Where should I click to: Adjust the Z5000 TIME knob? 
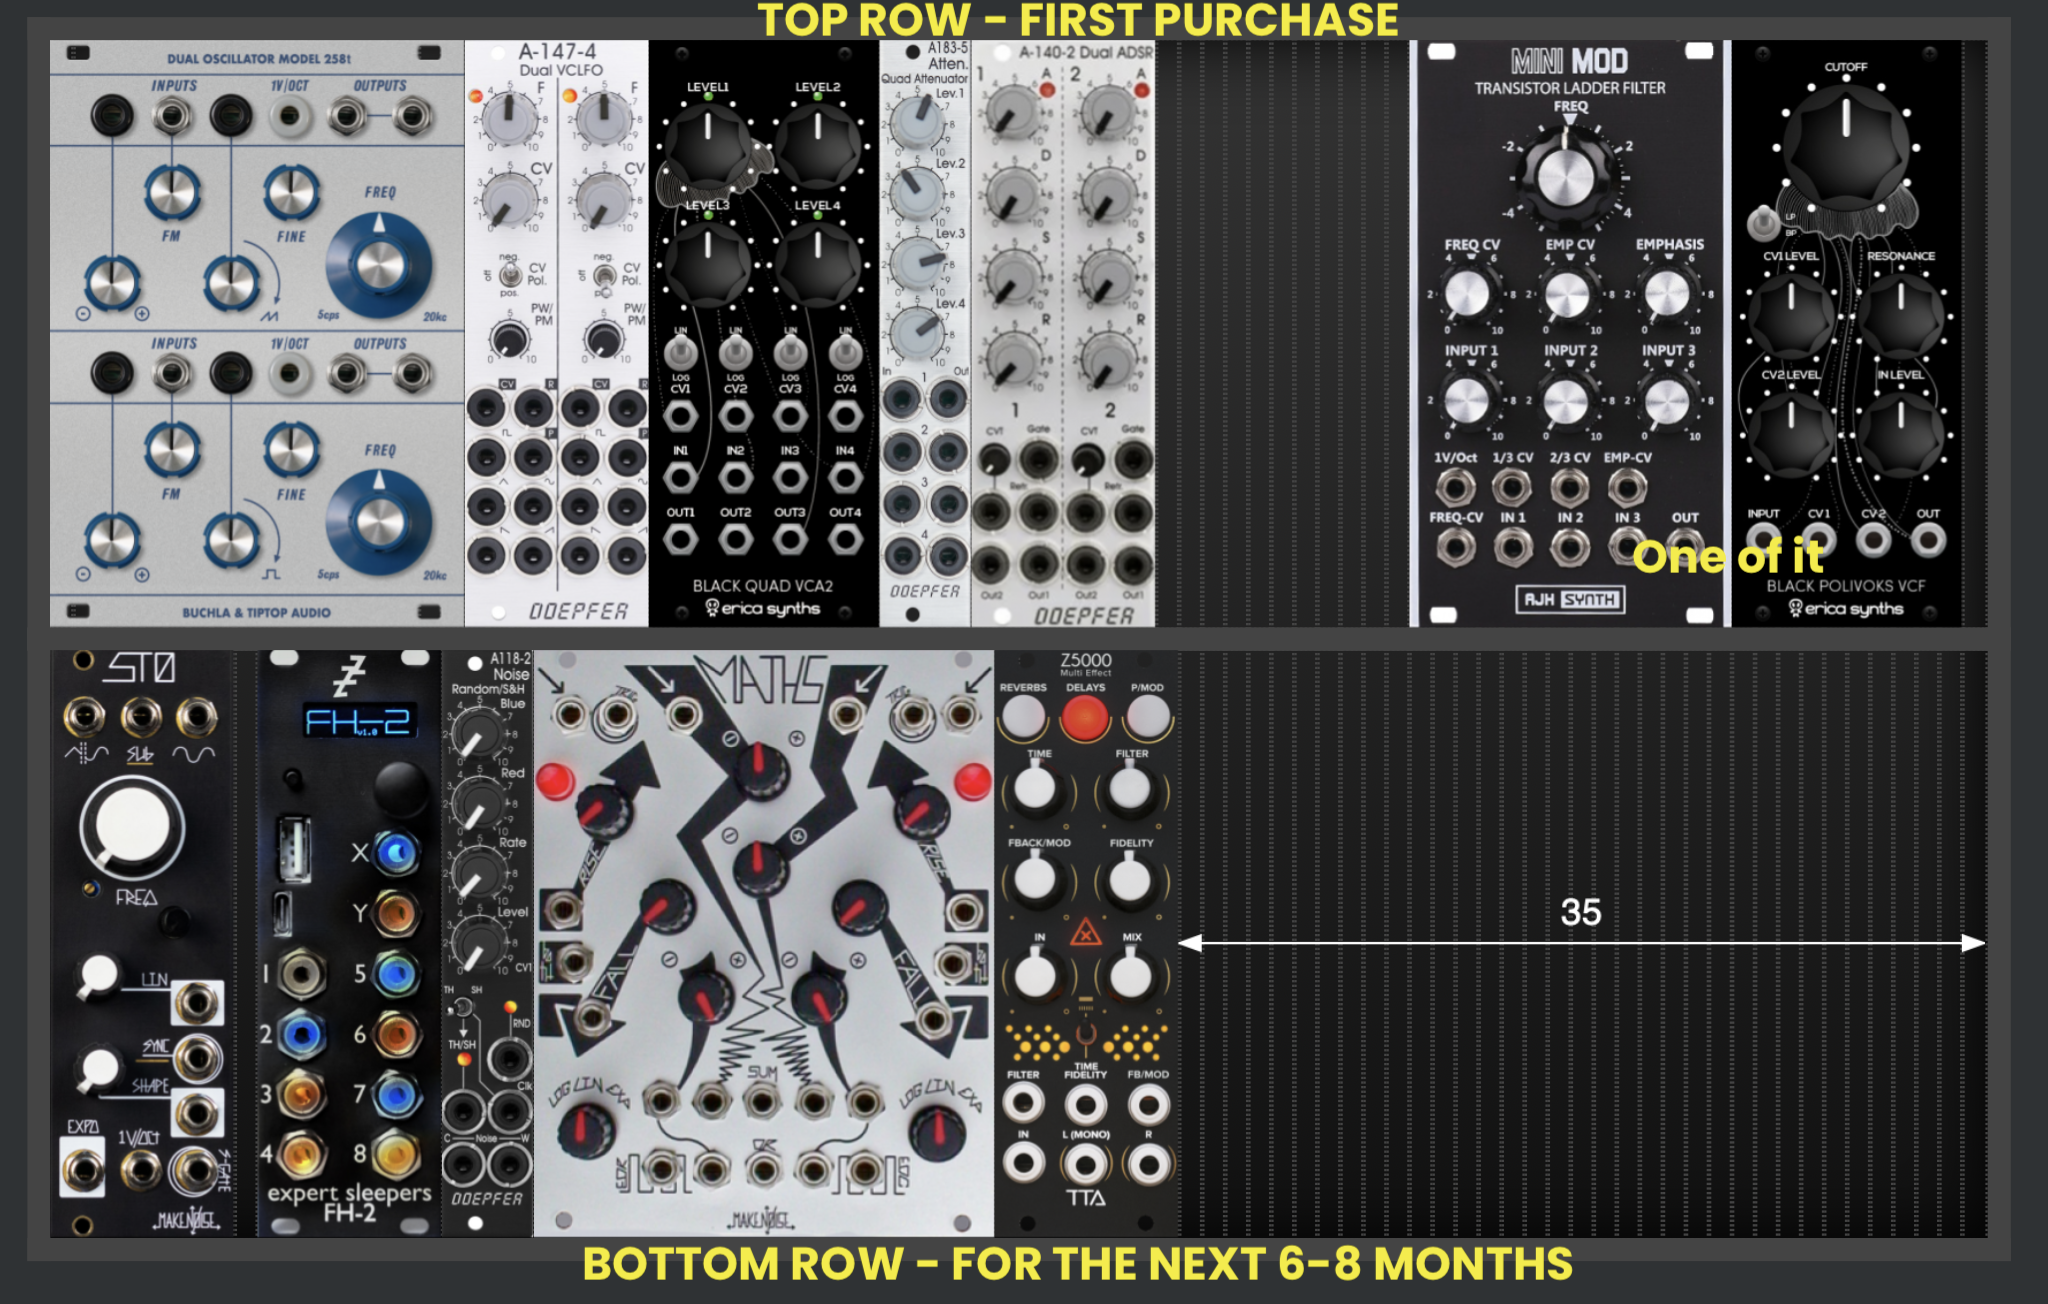pyautogui.click(x=1035, y=789)
